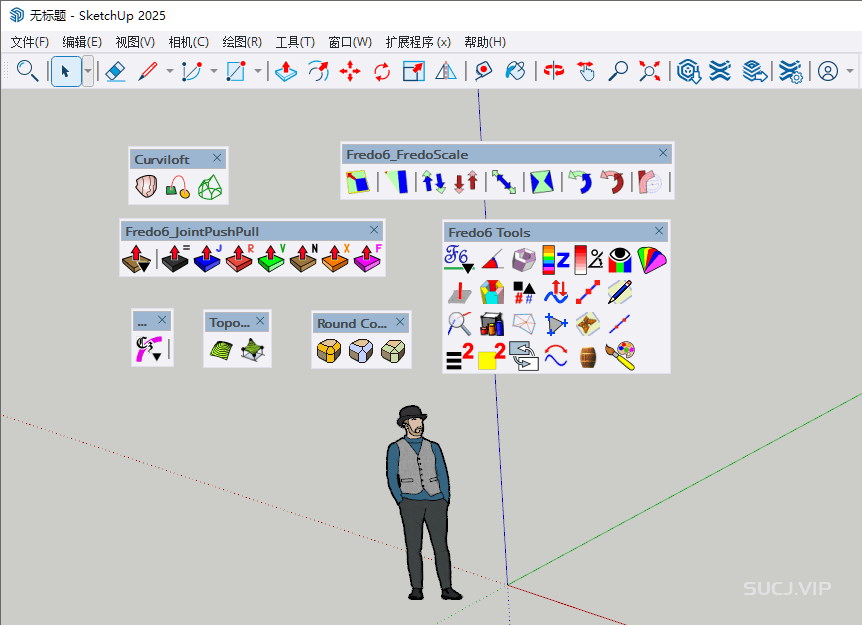Screen dimensions: 862x625
Task: Select Follow Push Pull F magenta icon
Action: click(x=367, y=258)
